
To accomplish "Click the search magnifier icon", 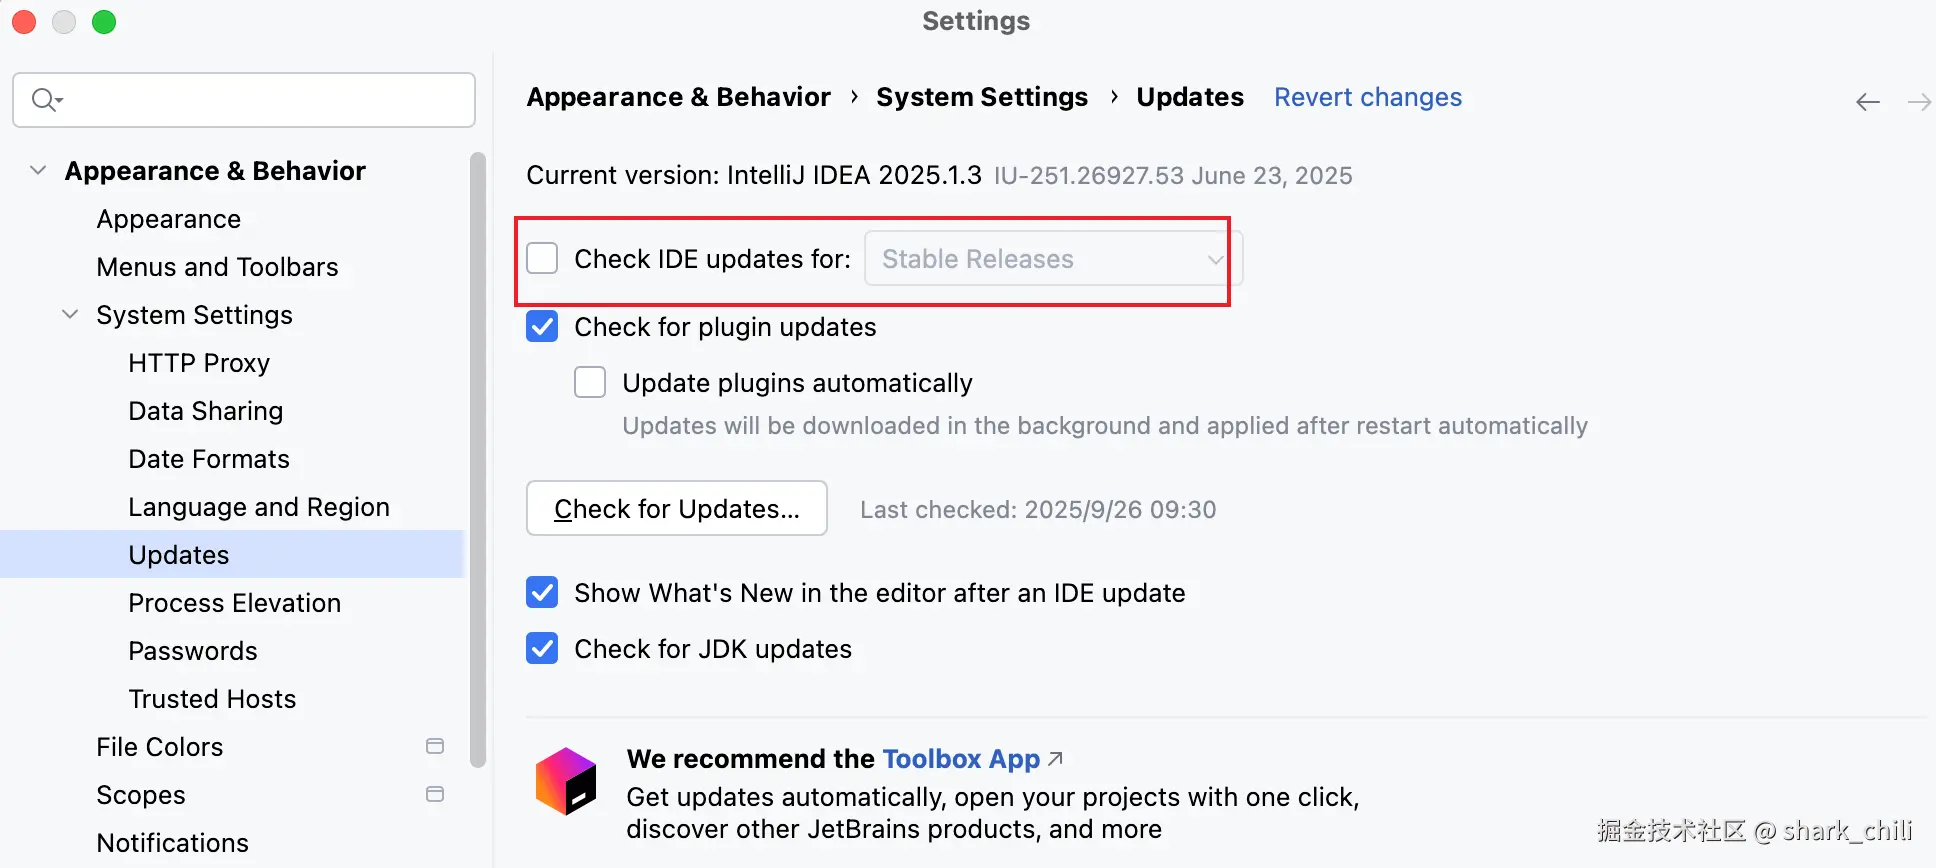I will pyautogui.click(x=46, y=100).
